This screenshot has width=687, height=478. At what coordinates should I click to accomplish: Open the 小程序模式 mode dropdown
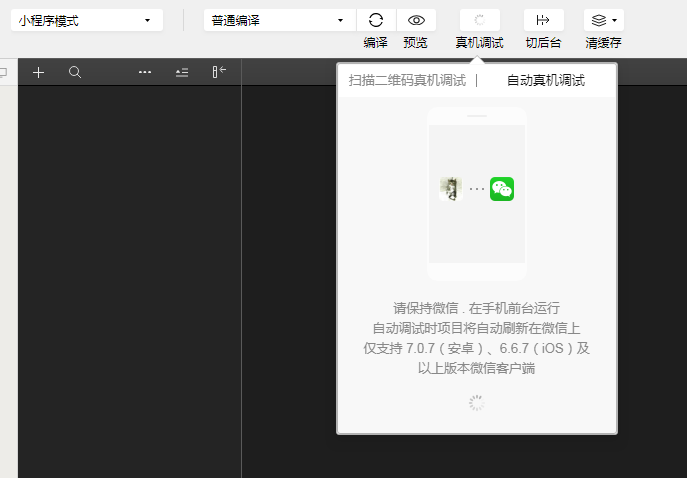pyautogui.click(x=87, y=20)
